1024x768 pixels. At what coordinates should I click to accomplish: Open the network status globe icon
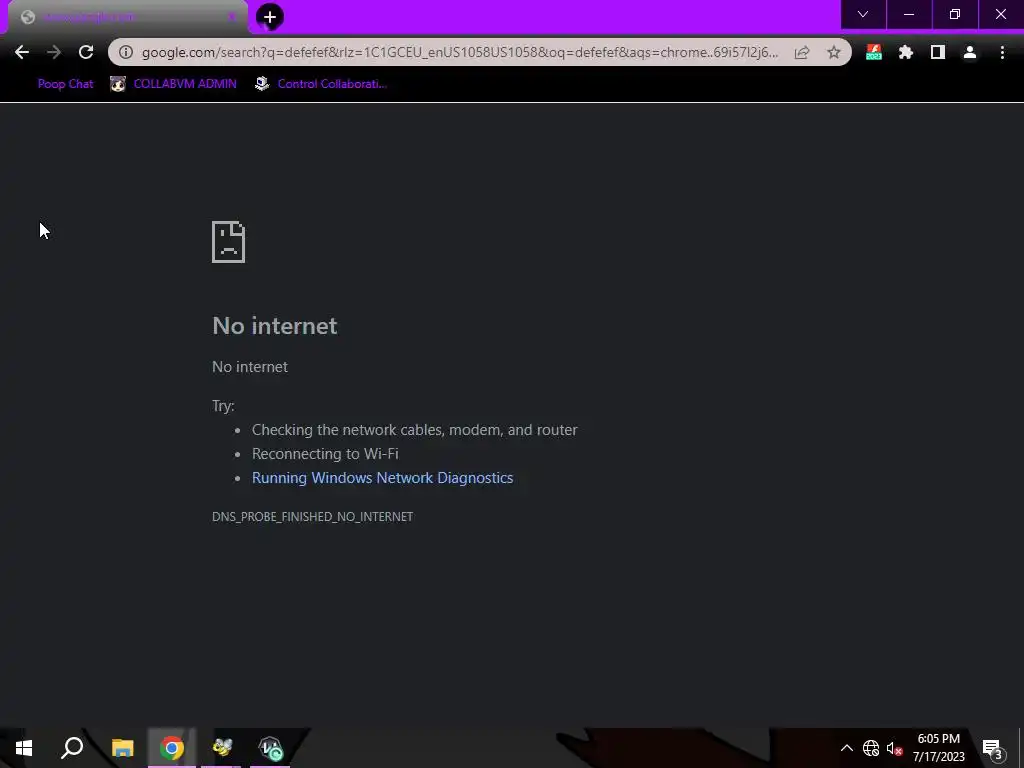click(x=871, y=748)
